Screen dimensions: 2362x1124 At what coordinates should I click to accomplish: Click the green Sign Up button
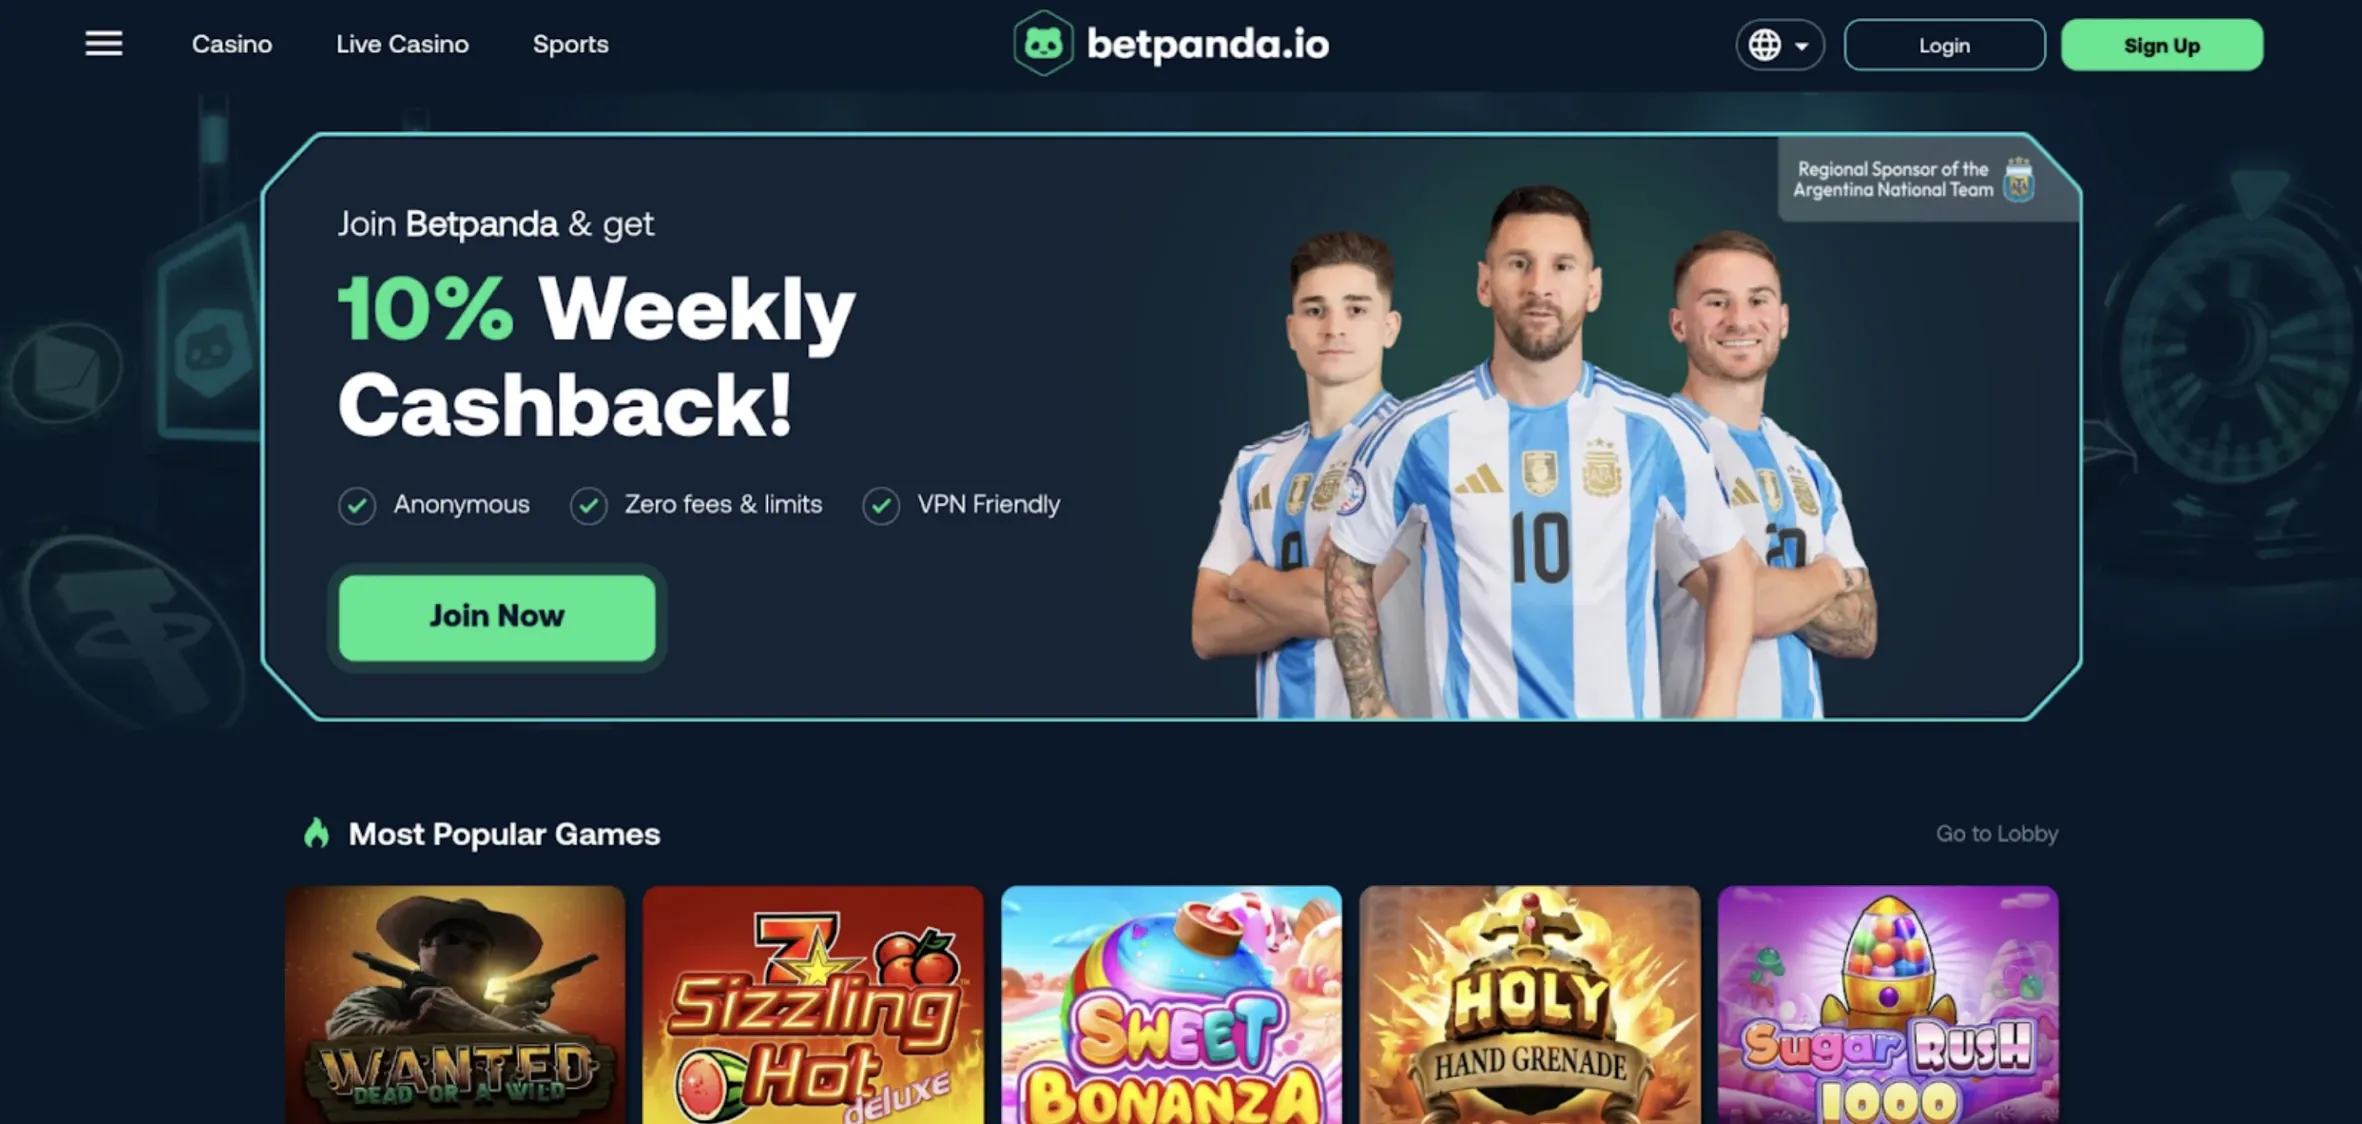point(2162,45)
